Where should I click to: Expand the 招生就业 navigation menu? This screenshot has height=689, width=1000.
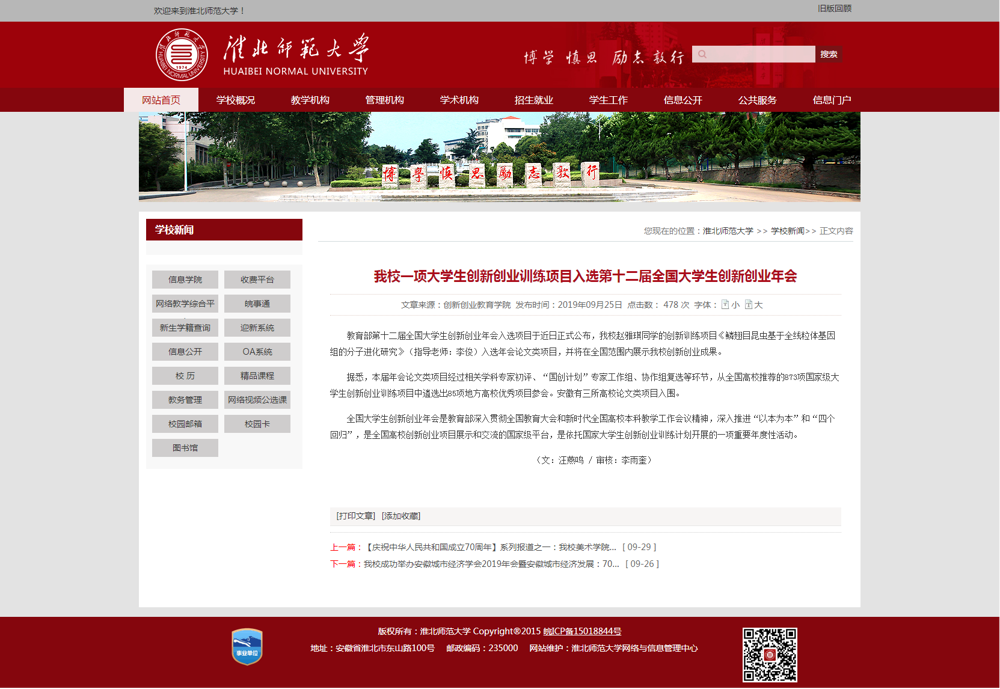pos(533,100)
